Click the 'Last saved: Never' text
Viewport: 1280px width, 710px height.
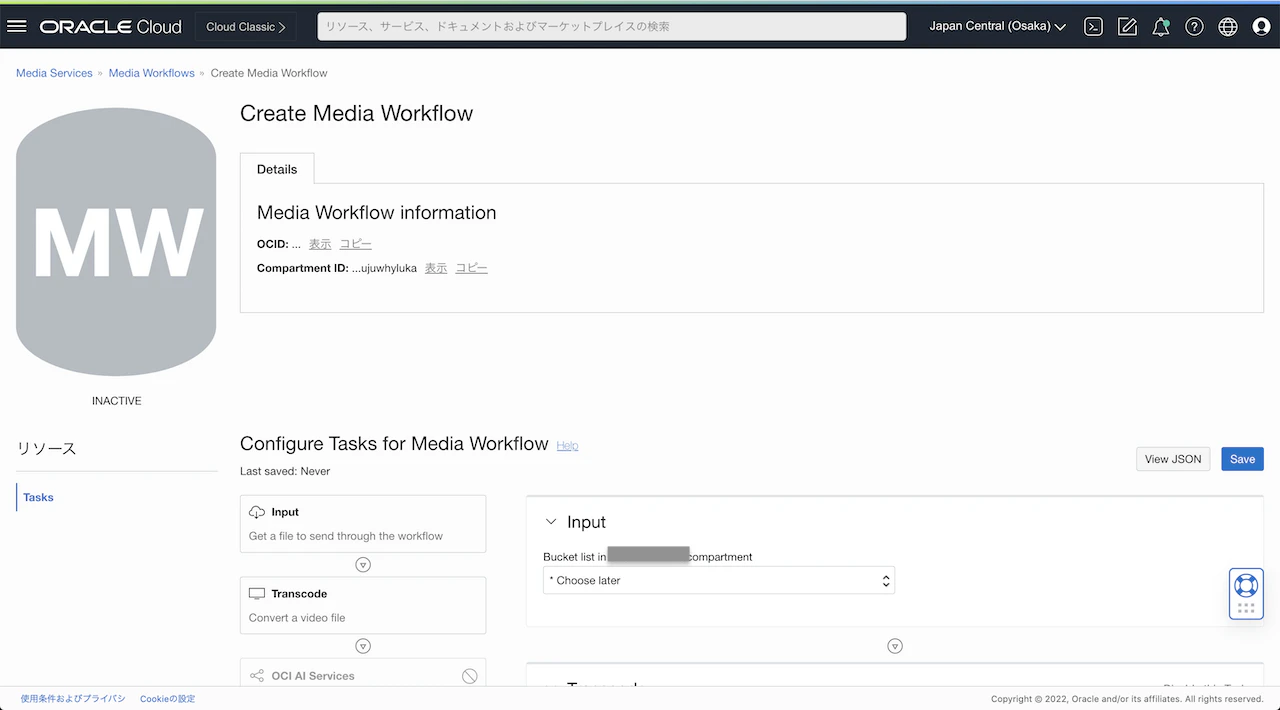click(285, 471)
